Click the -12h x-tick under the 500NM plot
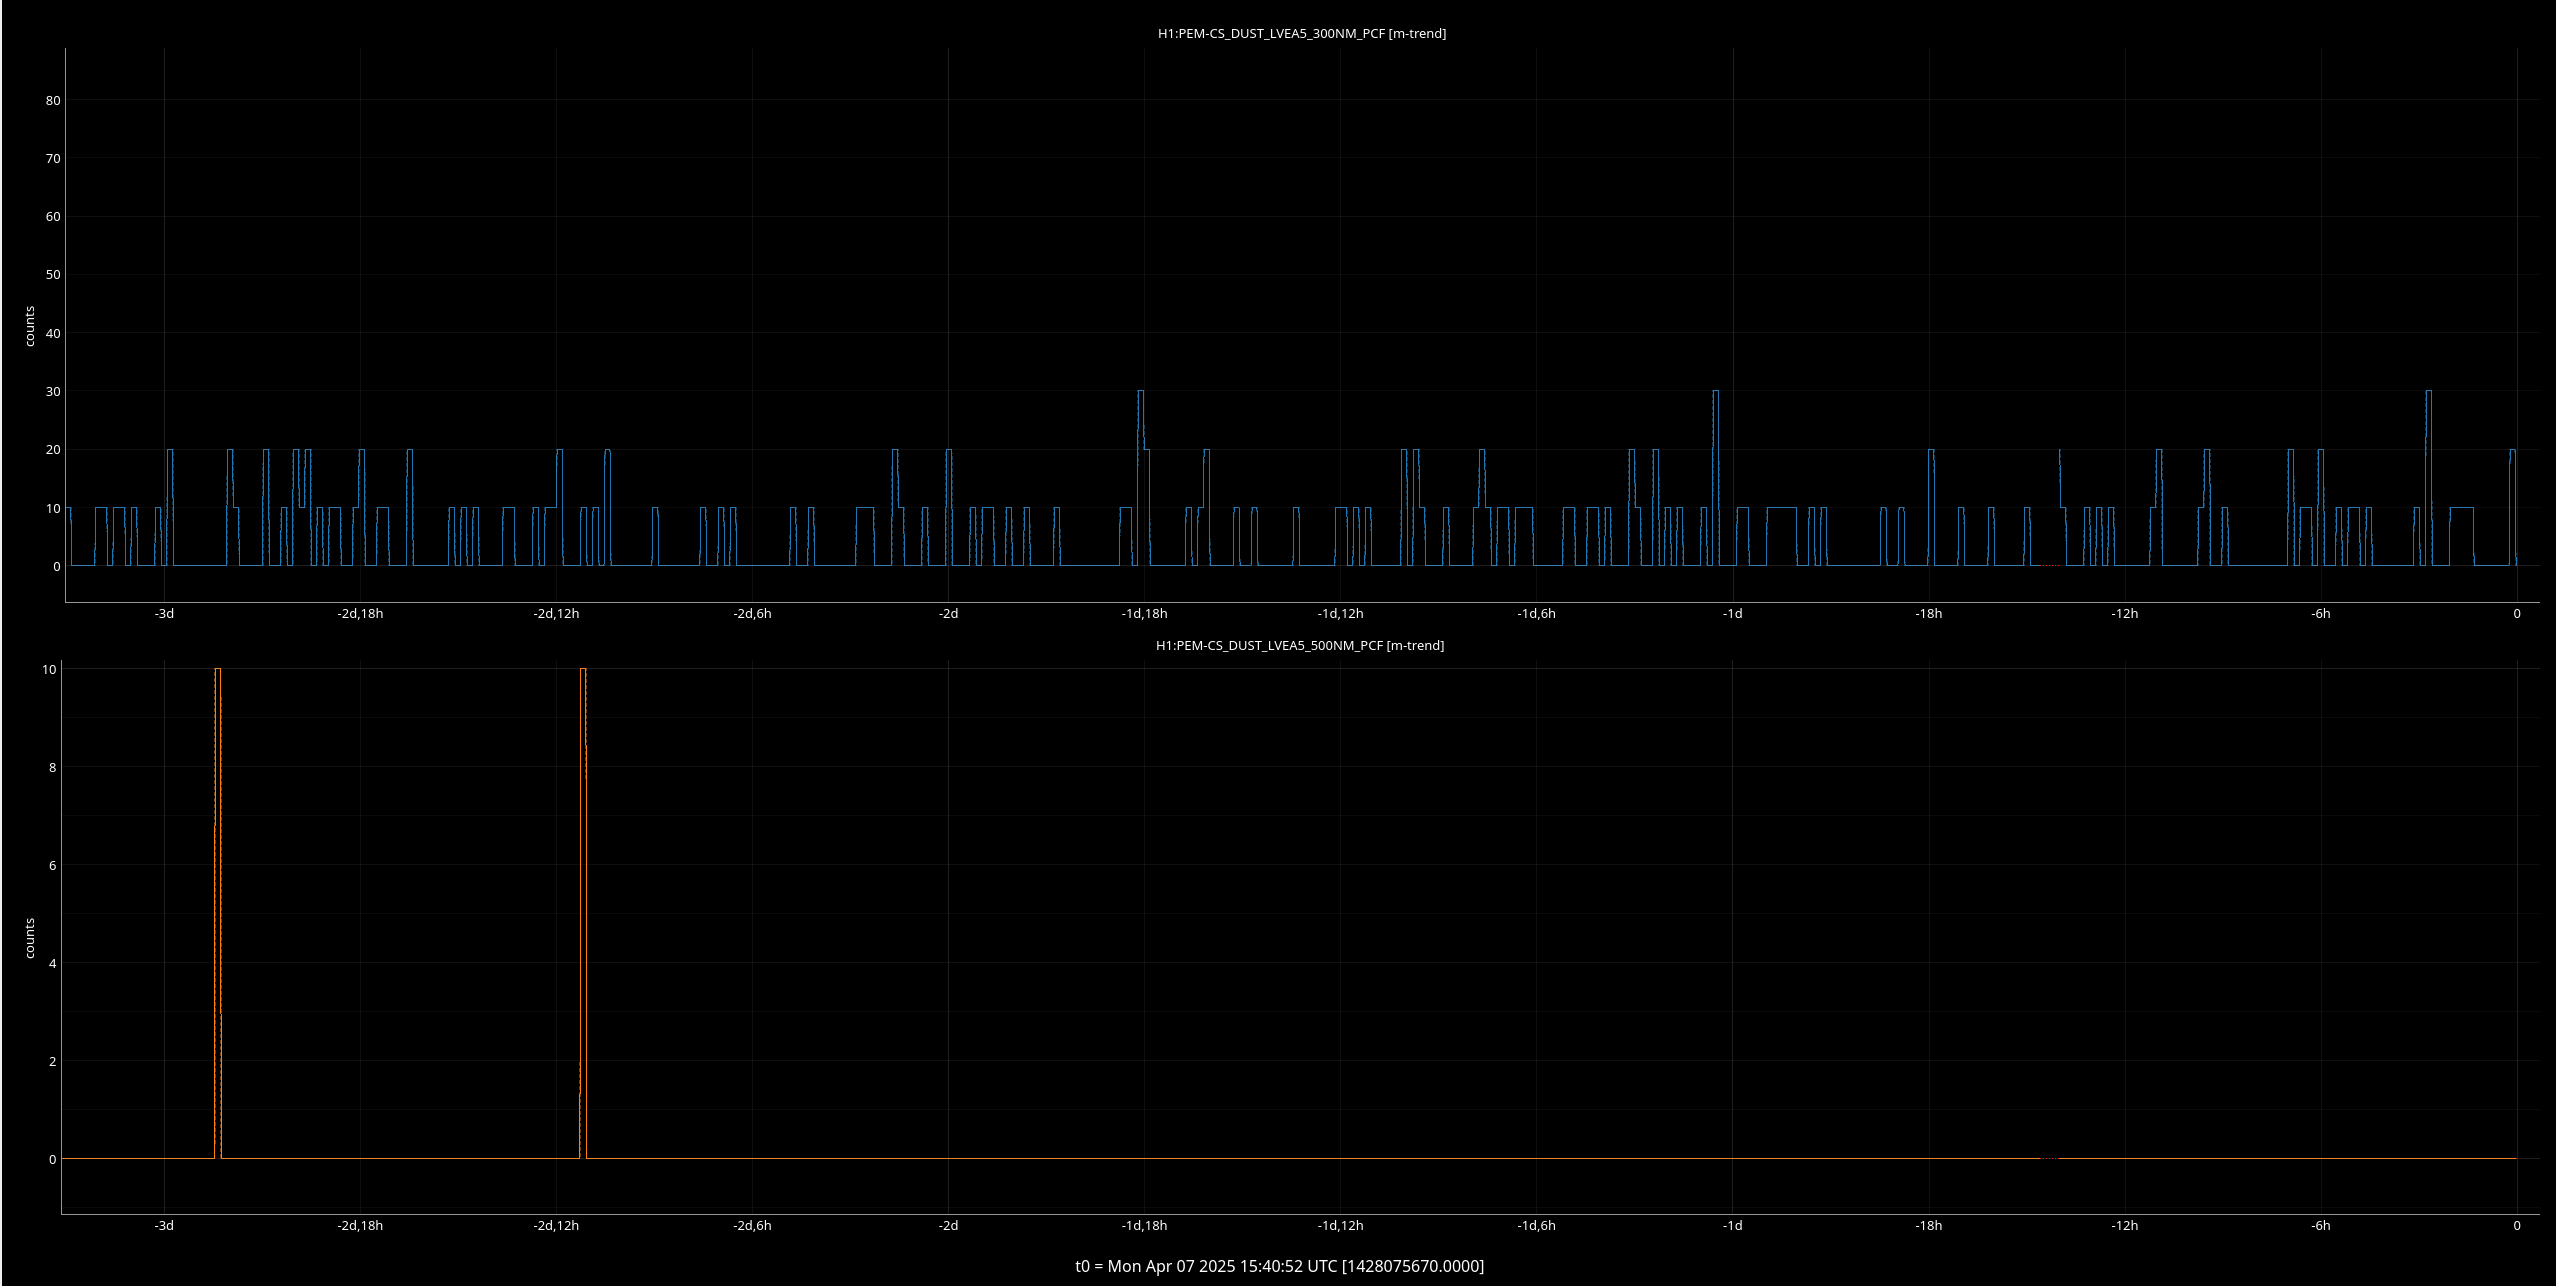The height and width of the screenshot is (1286, 2556). point(2124,1225)
